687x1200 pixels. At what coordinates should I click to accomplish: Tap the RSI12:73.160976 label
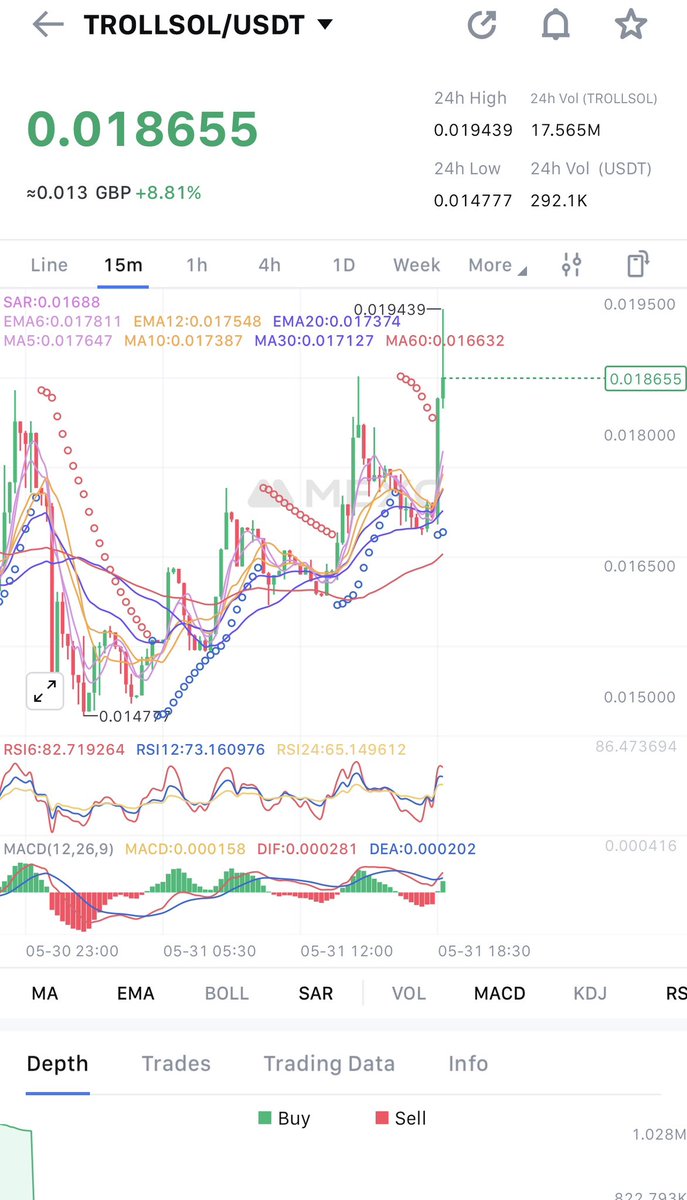200,749
